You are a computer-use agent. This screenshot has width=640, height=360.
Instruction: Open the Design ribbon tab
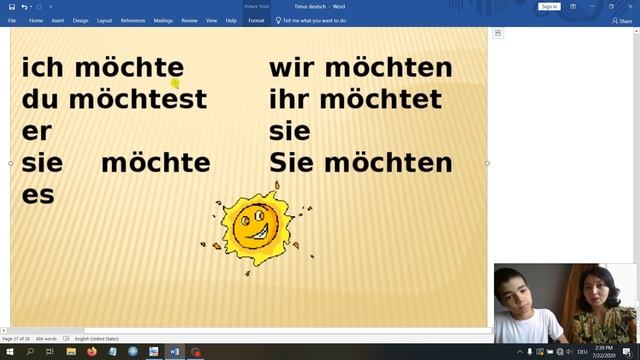click(80, 20)
